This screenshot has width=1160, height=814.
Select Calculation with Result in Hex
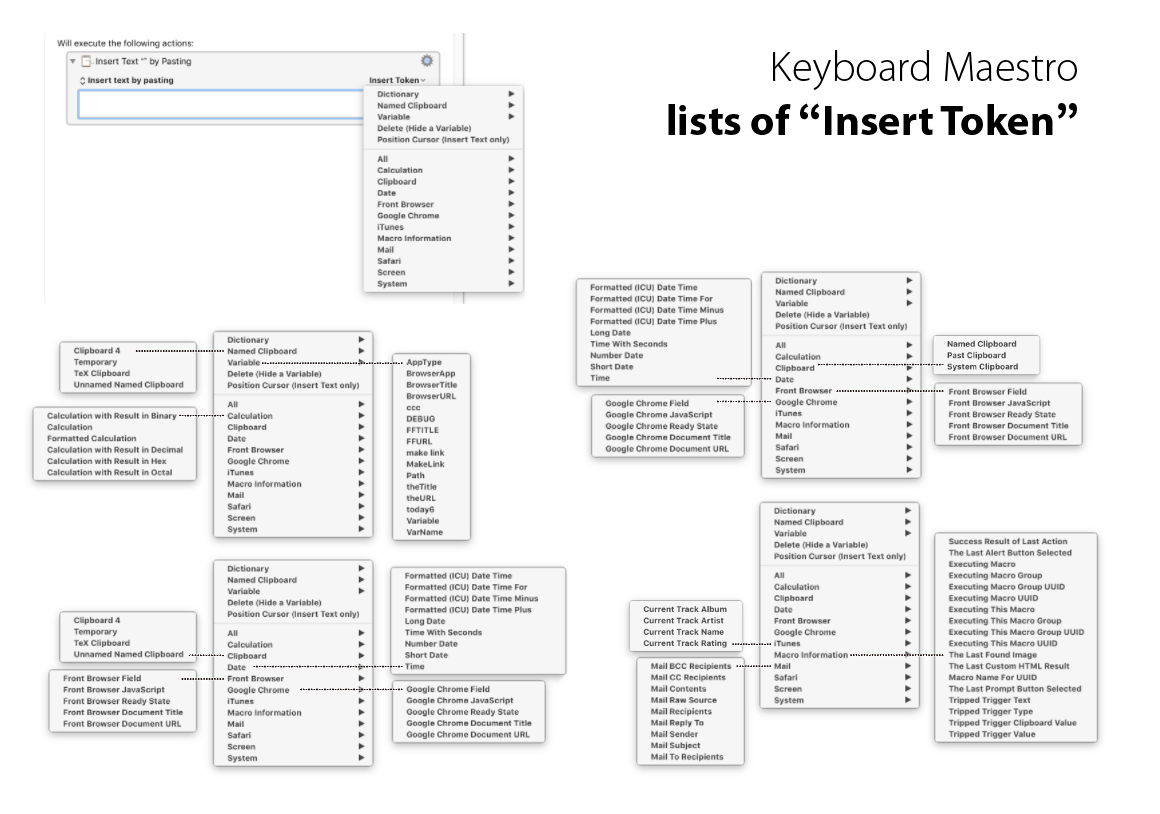(x=107, y=460)
